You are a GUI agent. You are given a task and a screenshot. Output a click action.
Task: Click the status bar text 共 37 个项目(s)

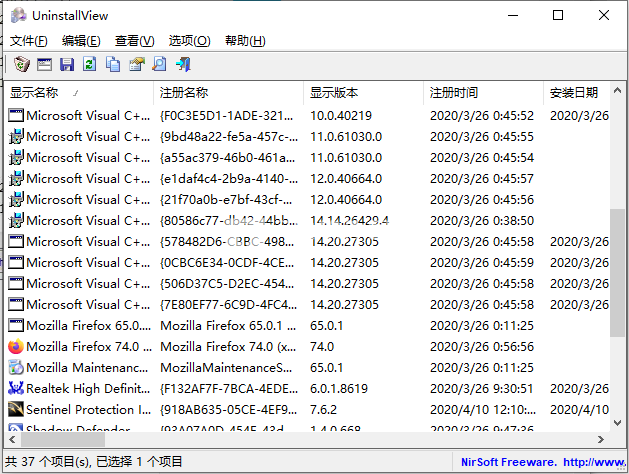click(48, 462)
